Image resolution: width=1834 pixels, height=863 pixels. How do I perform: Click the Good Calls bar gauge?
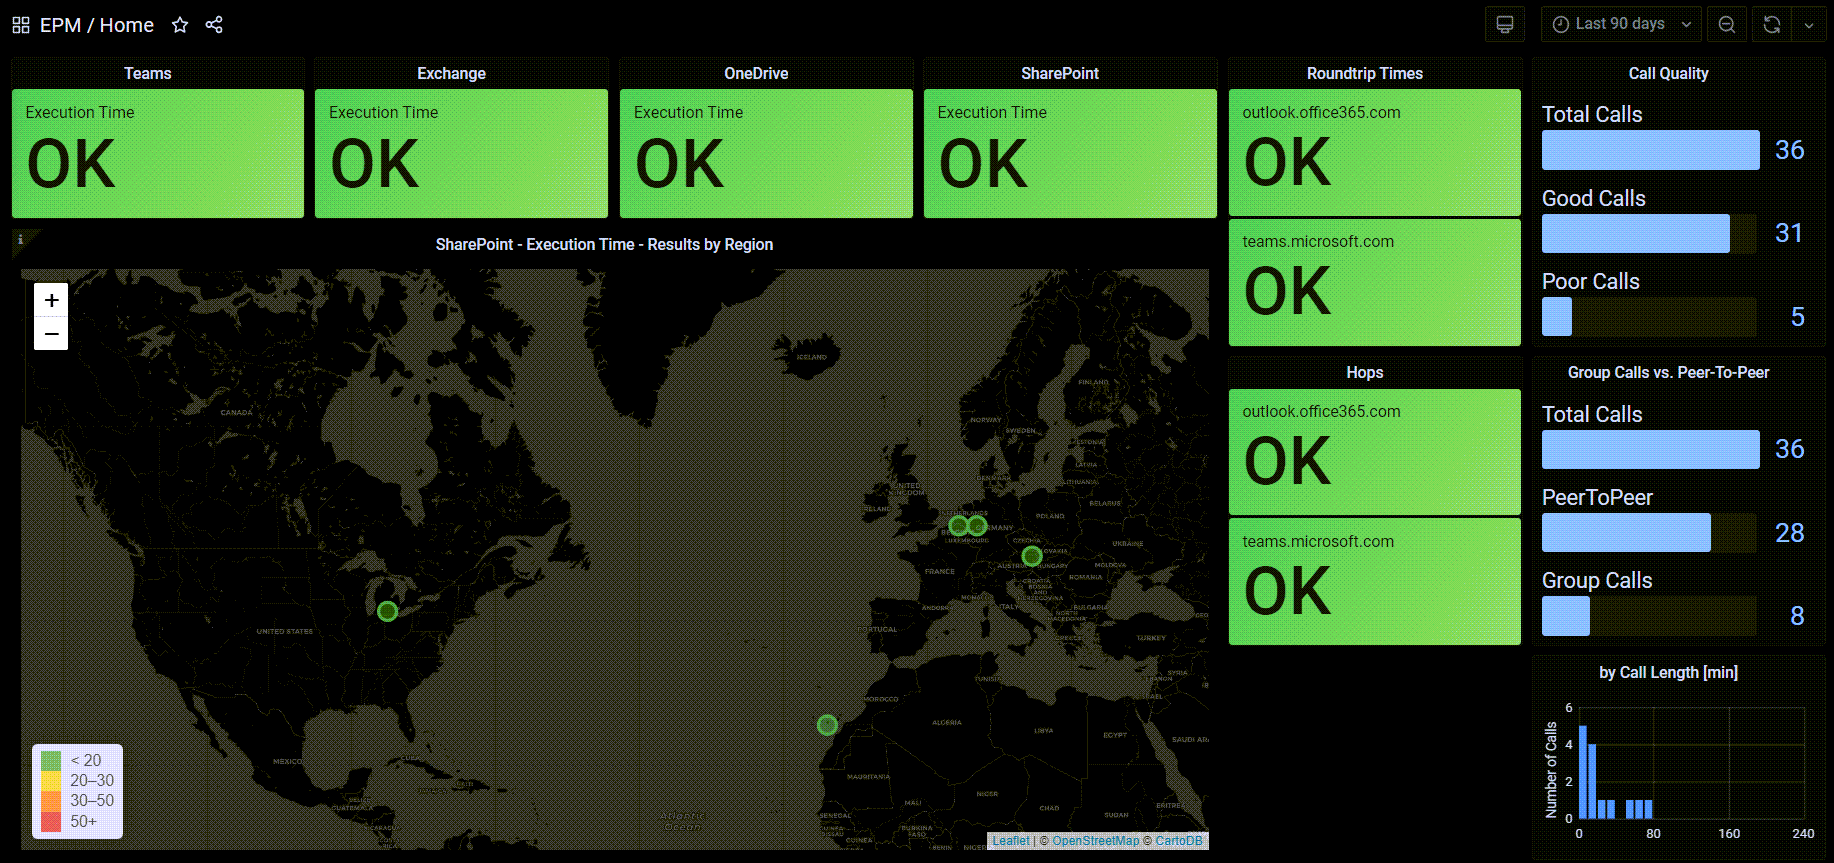point(1649,233)
